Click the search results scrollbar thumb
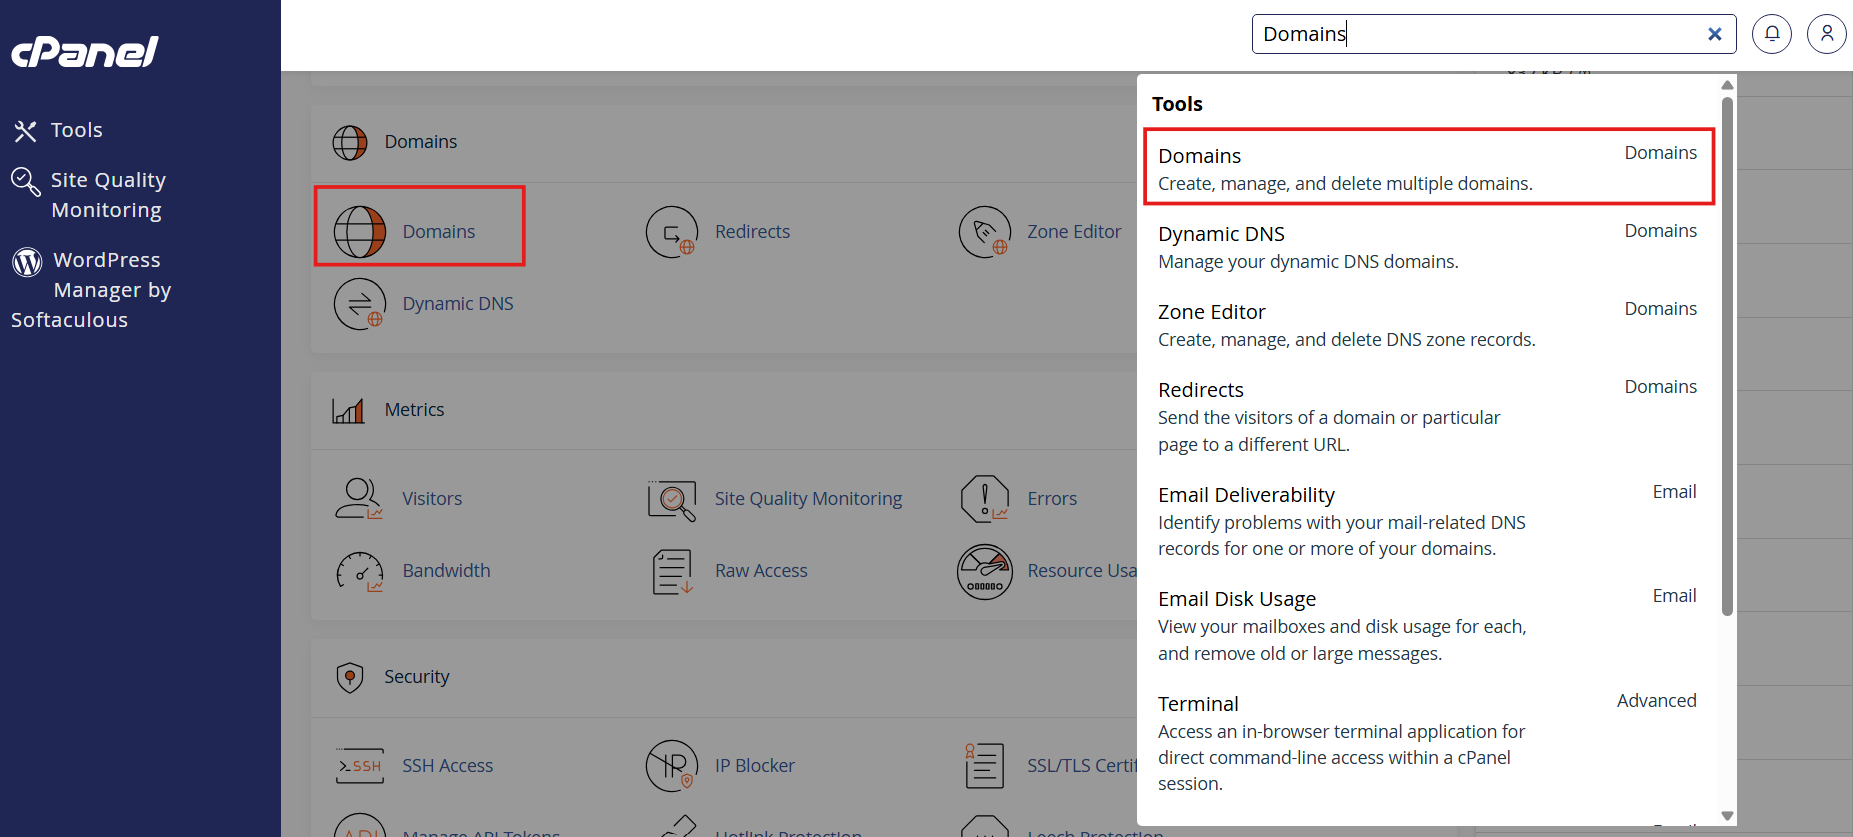The width and height of the screenshot is (1853, 837). pyautogui.click(x=1727, y=355)
